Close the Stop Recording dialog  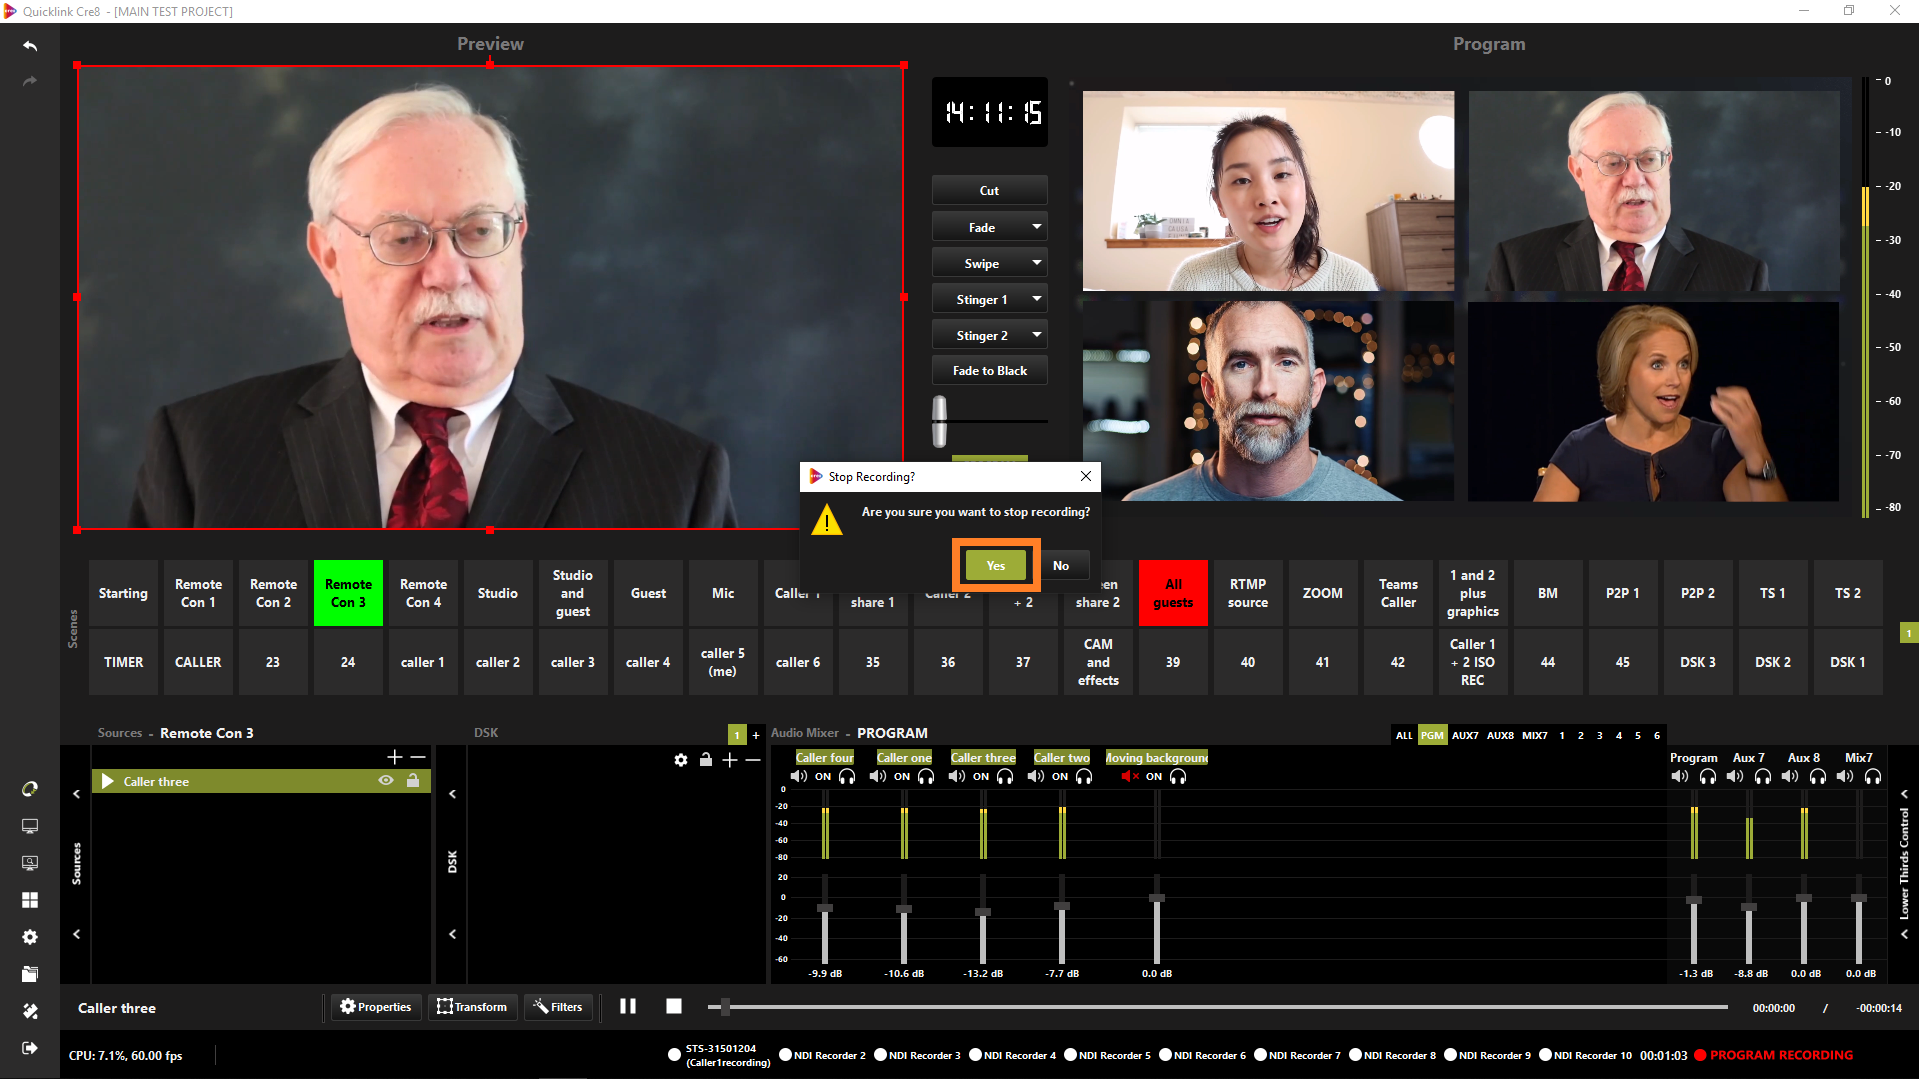click(1086, 477)
